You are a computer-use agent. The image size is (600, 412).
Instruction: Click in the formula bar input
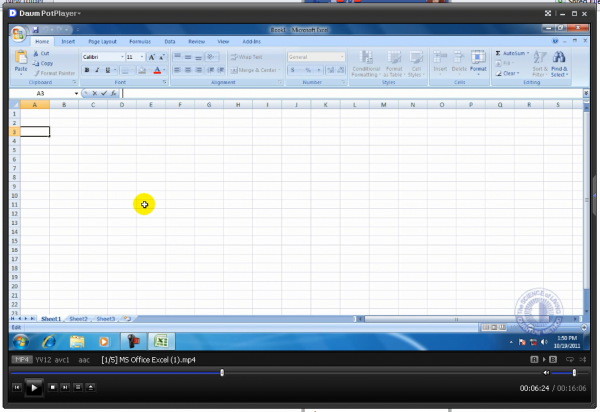352,93
